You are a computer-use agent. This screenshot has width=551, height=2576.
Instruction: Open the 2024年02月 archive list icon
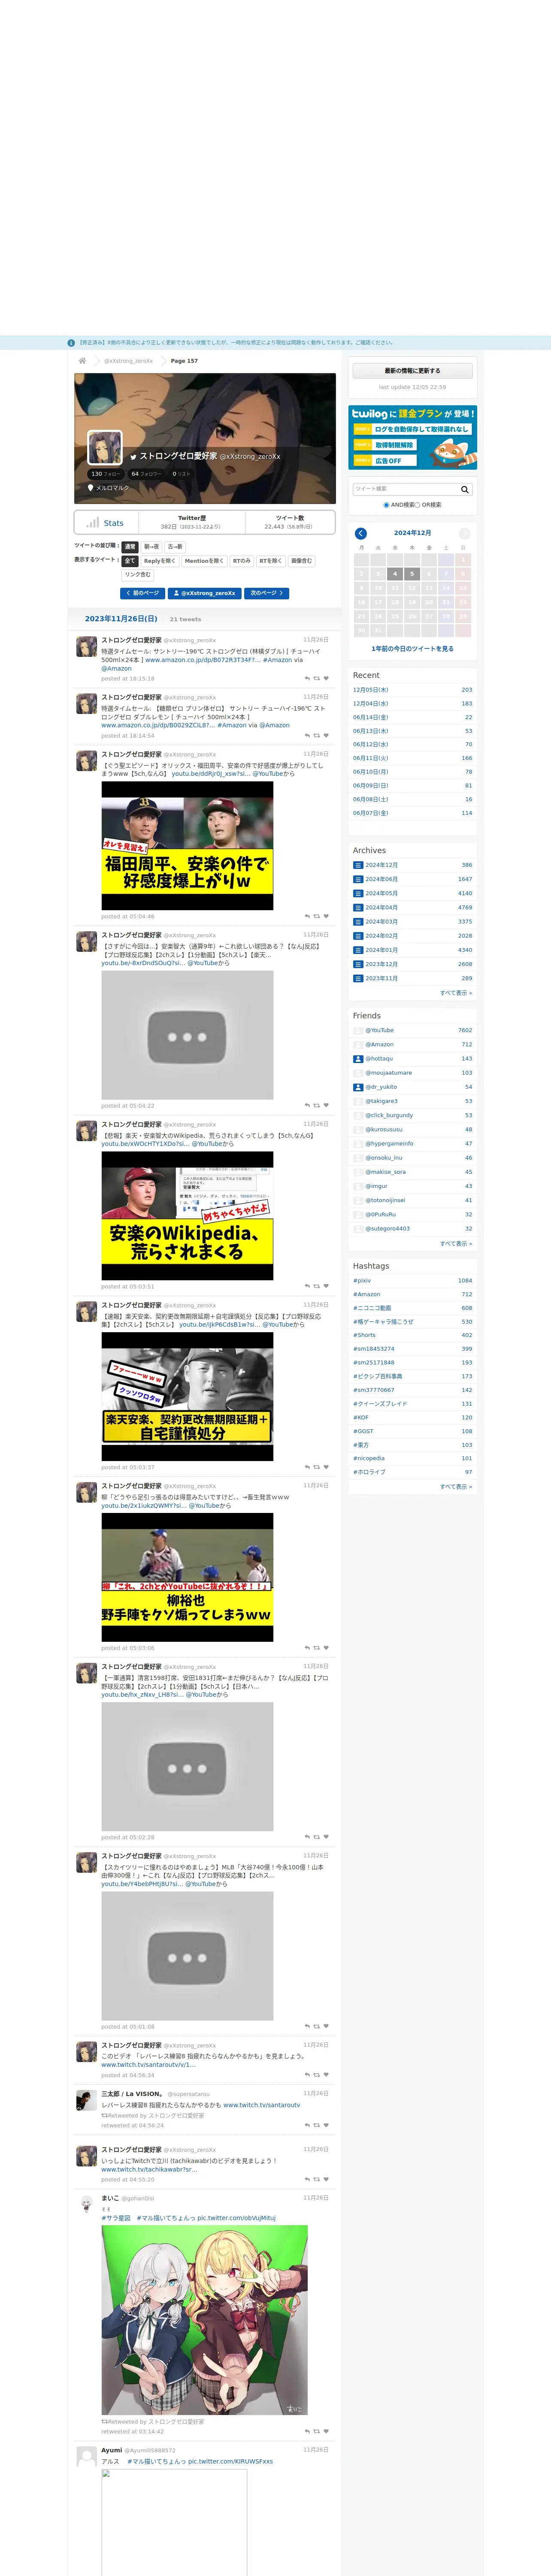point(358,936)
